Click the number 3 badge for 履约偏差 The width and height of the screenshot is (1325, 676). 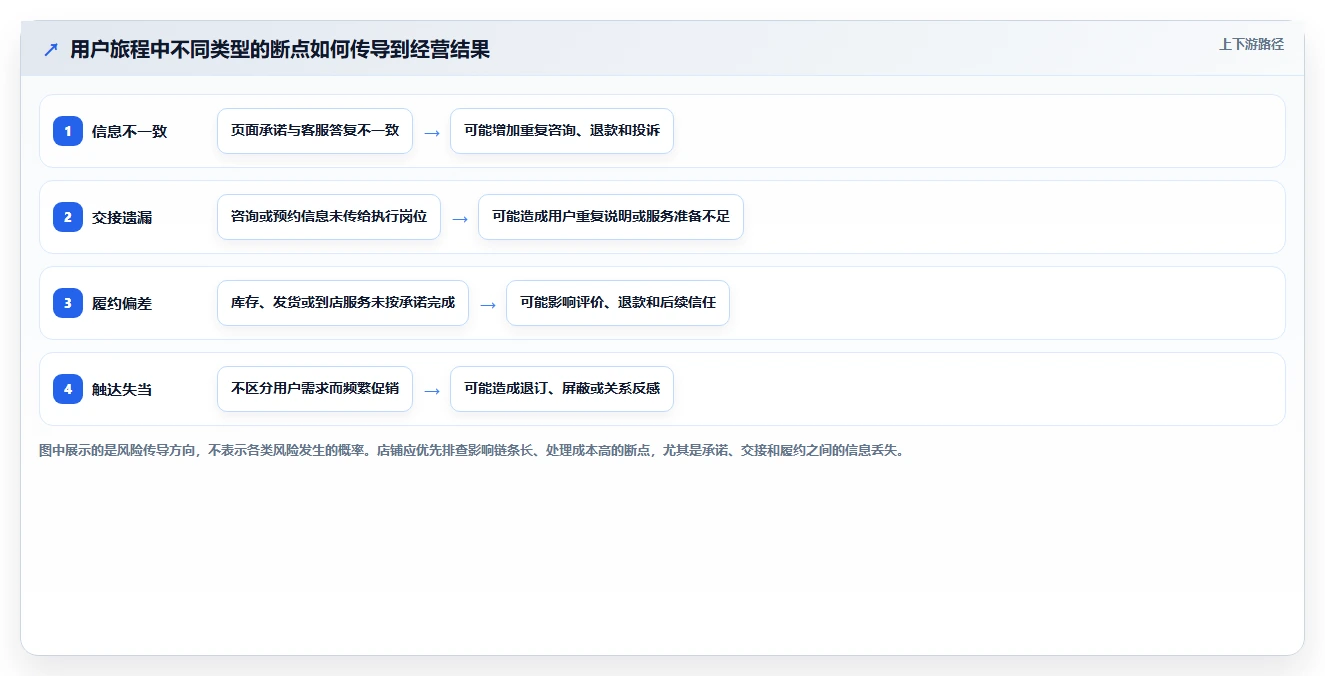[68, 303]
